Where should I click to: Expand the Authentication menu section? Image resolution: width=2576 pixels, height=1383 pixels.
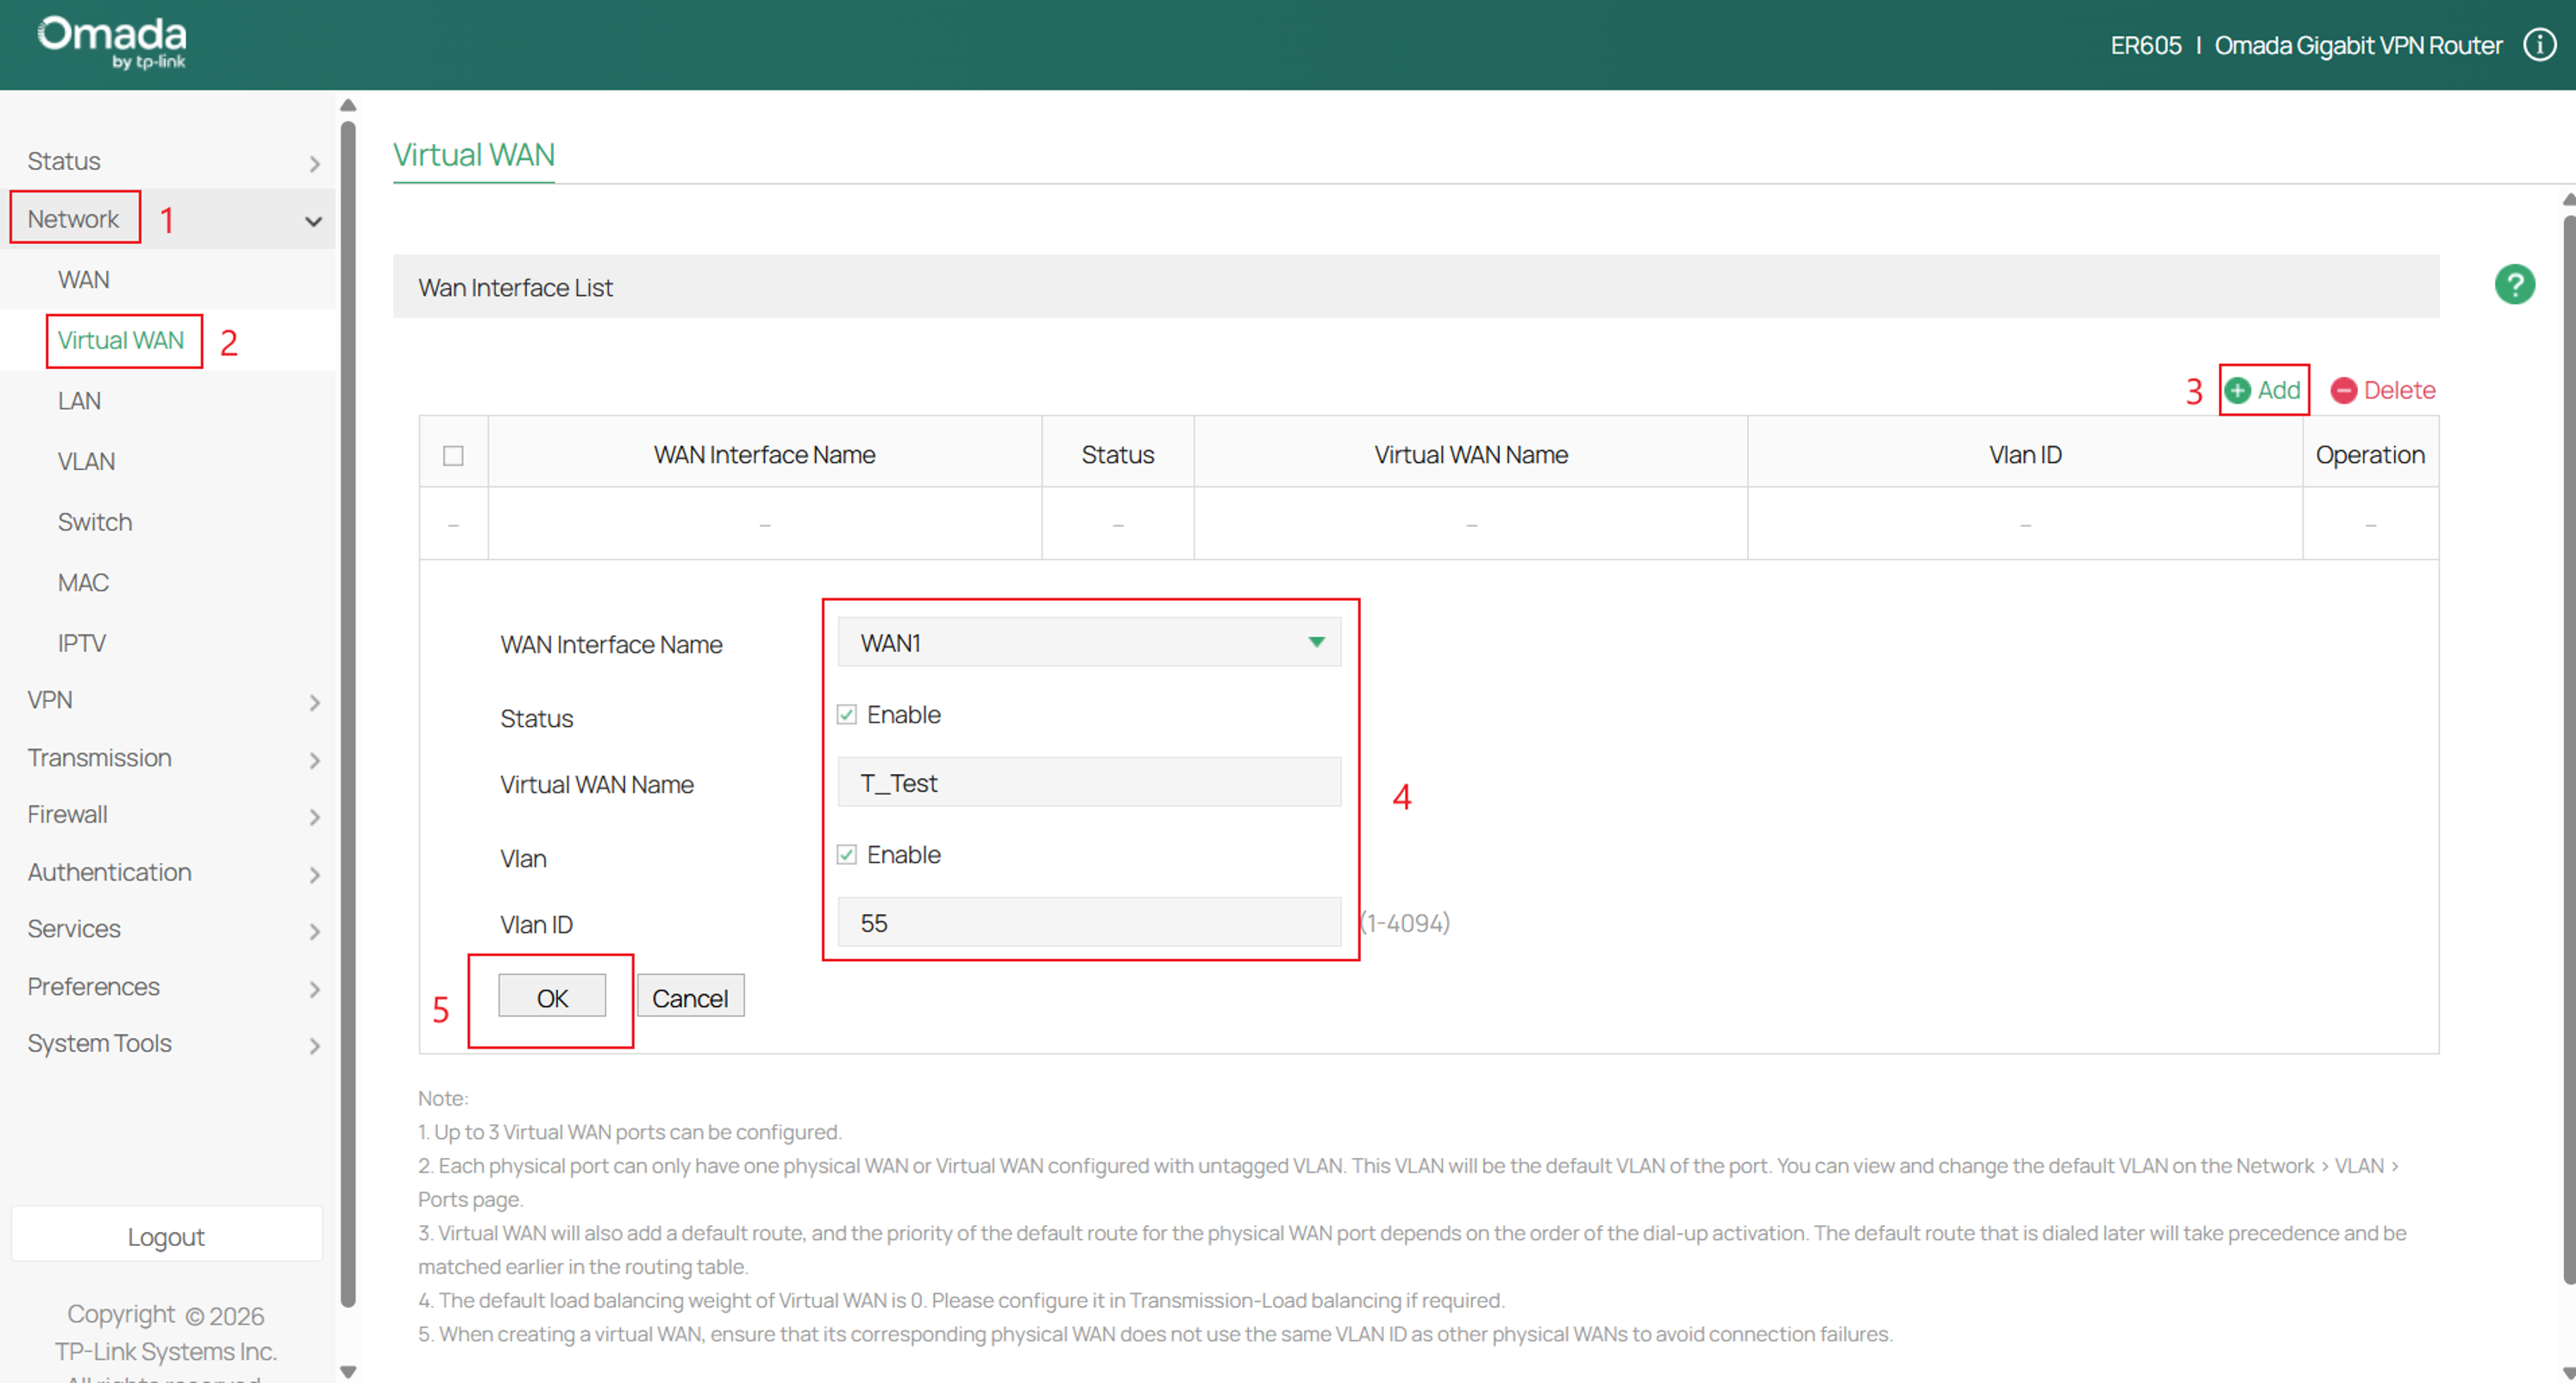pos(170,872)
